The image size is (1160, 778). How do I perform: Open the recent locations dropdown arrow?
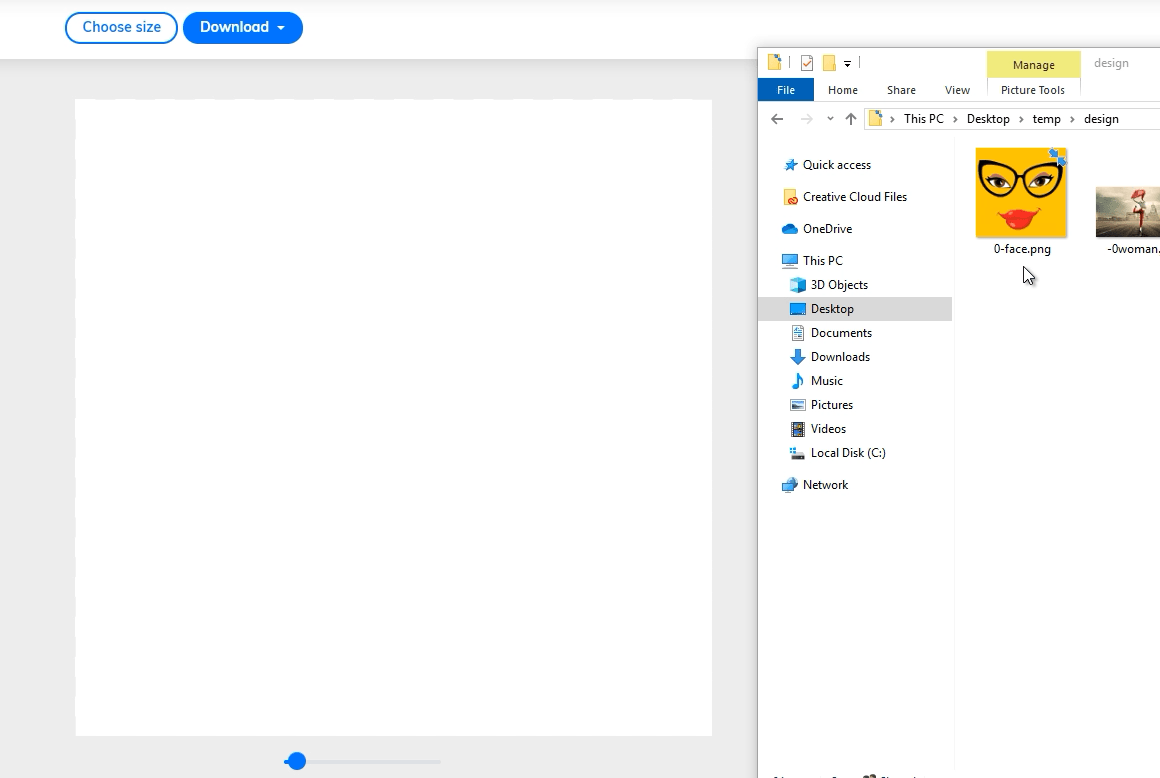pyautogui.click(x=830, y=118)
